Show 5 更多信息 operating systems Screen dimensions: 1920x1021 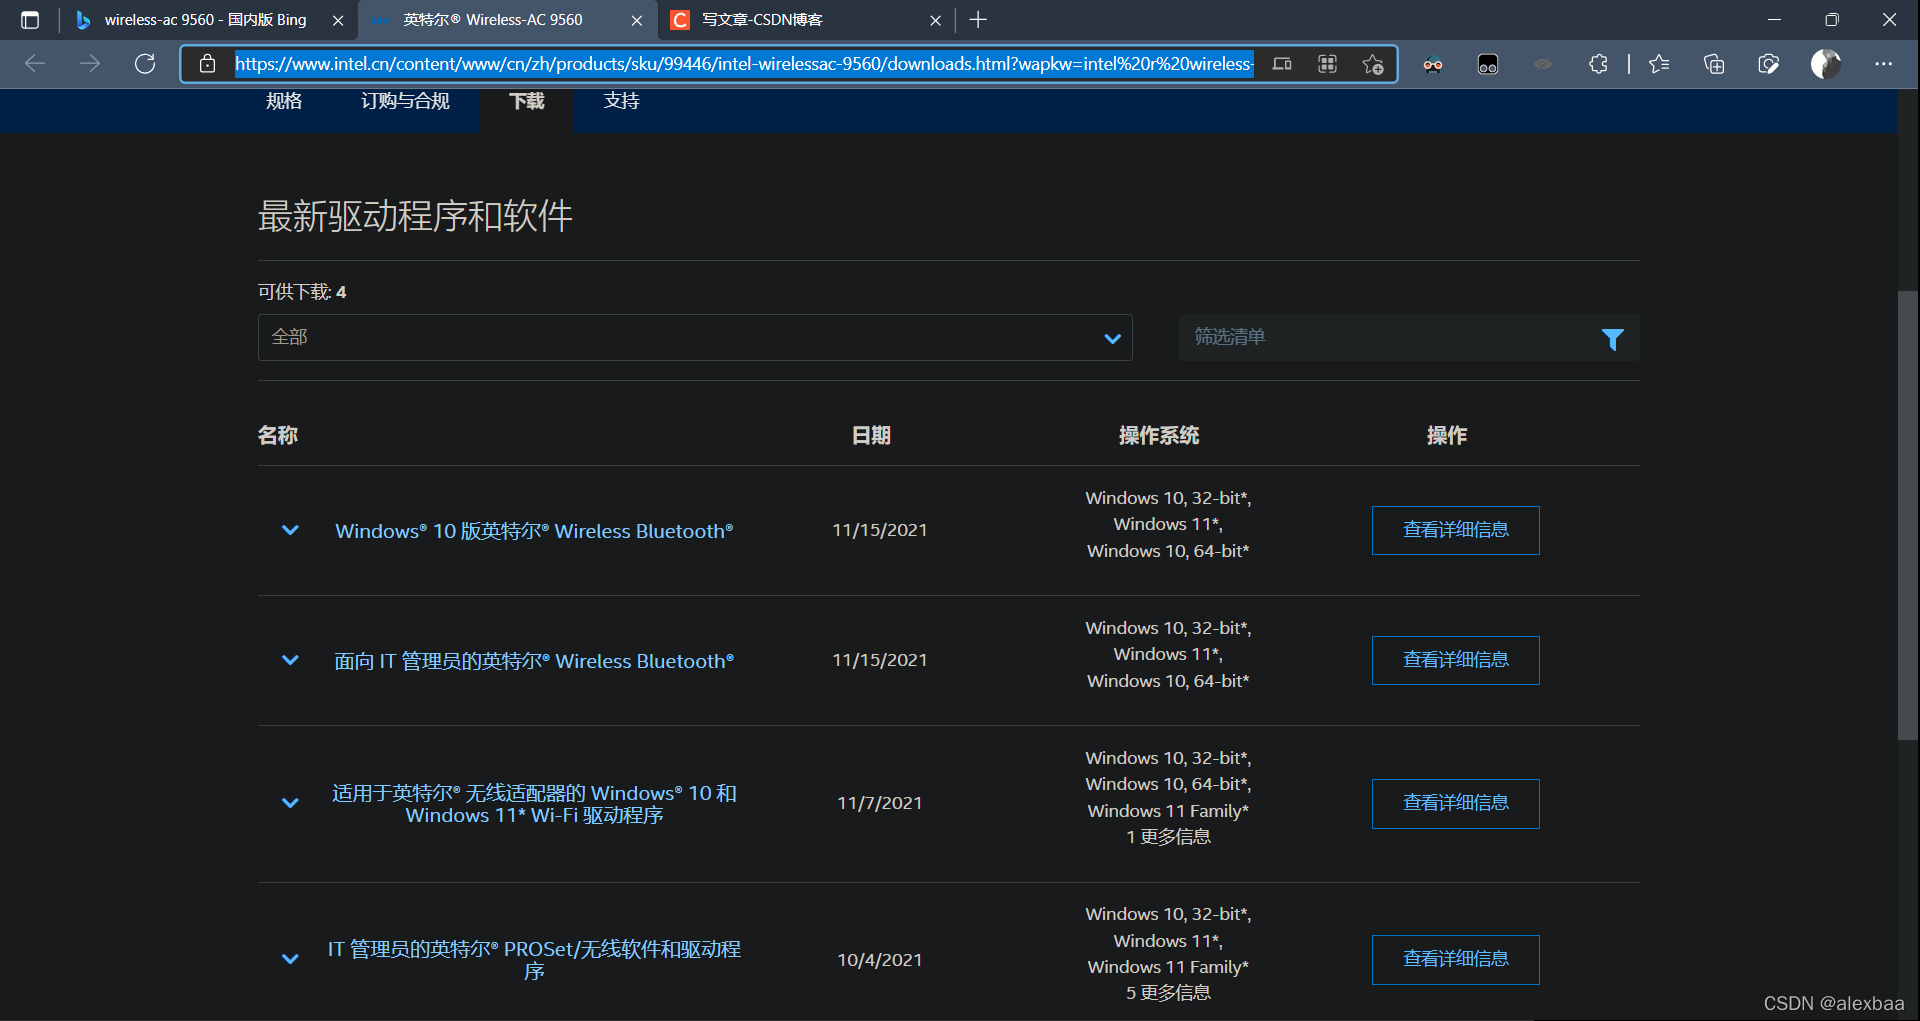tap(1168, 993)
